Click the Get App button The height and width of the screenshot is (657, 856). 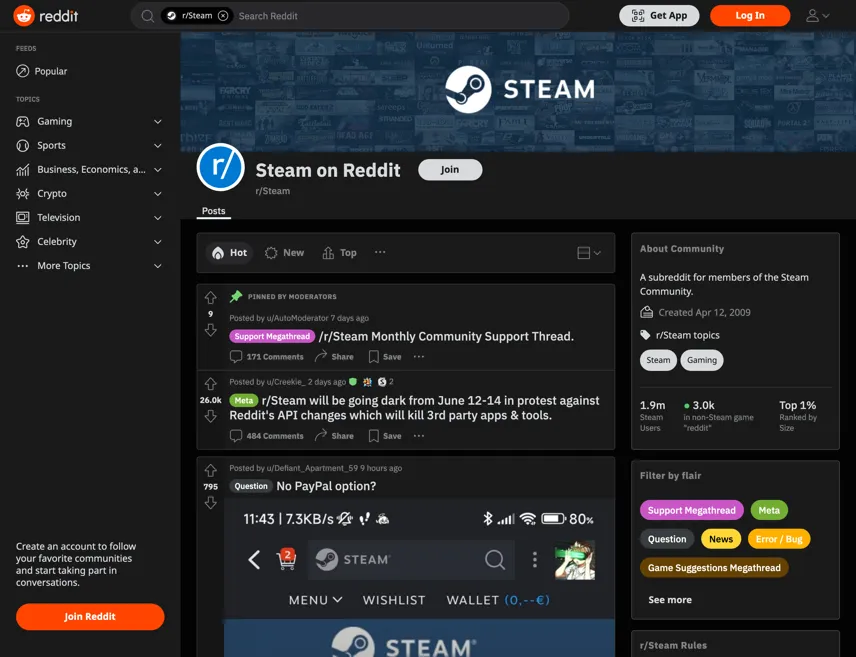pos(659,16)
